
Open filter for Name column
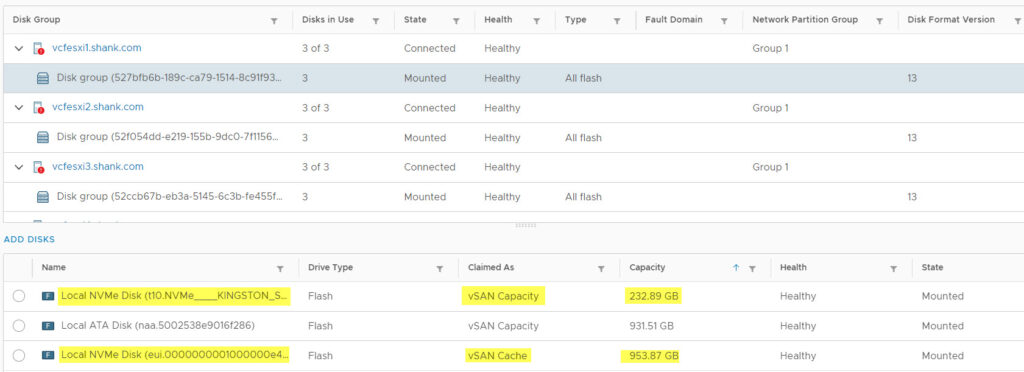[x=280, y=268]
